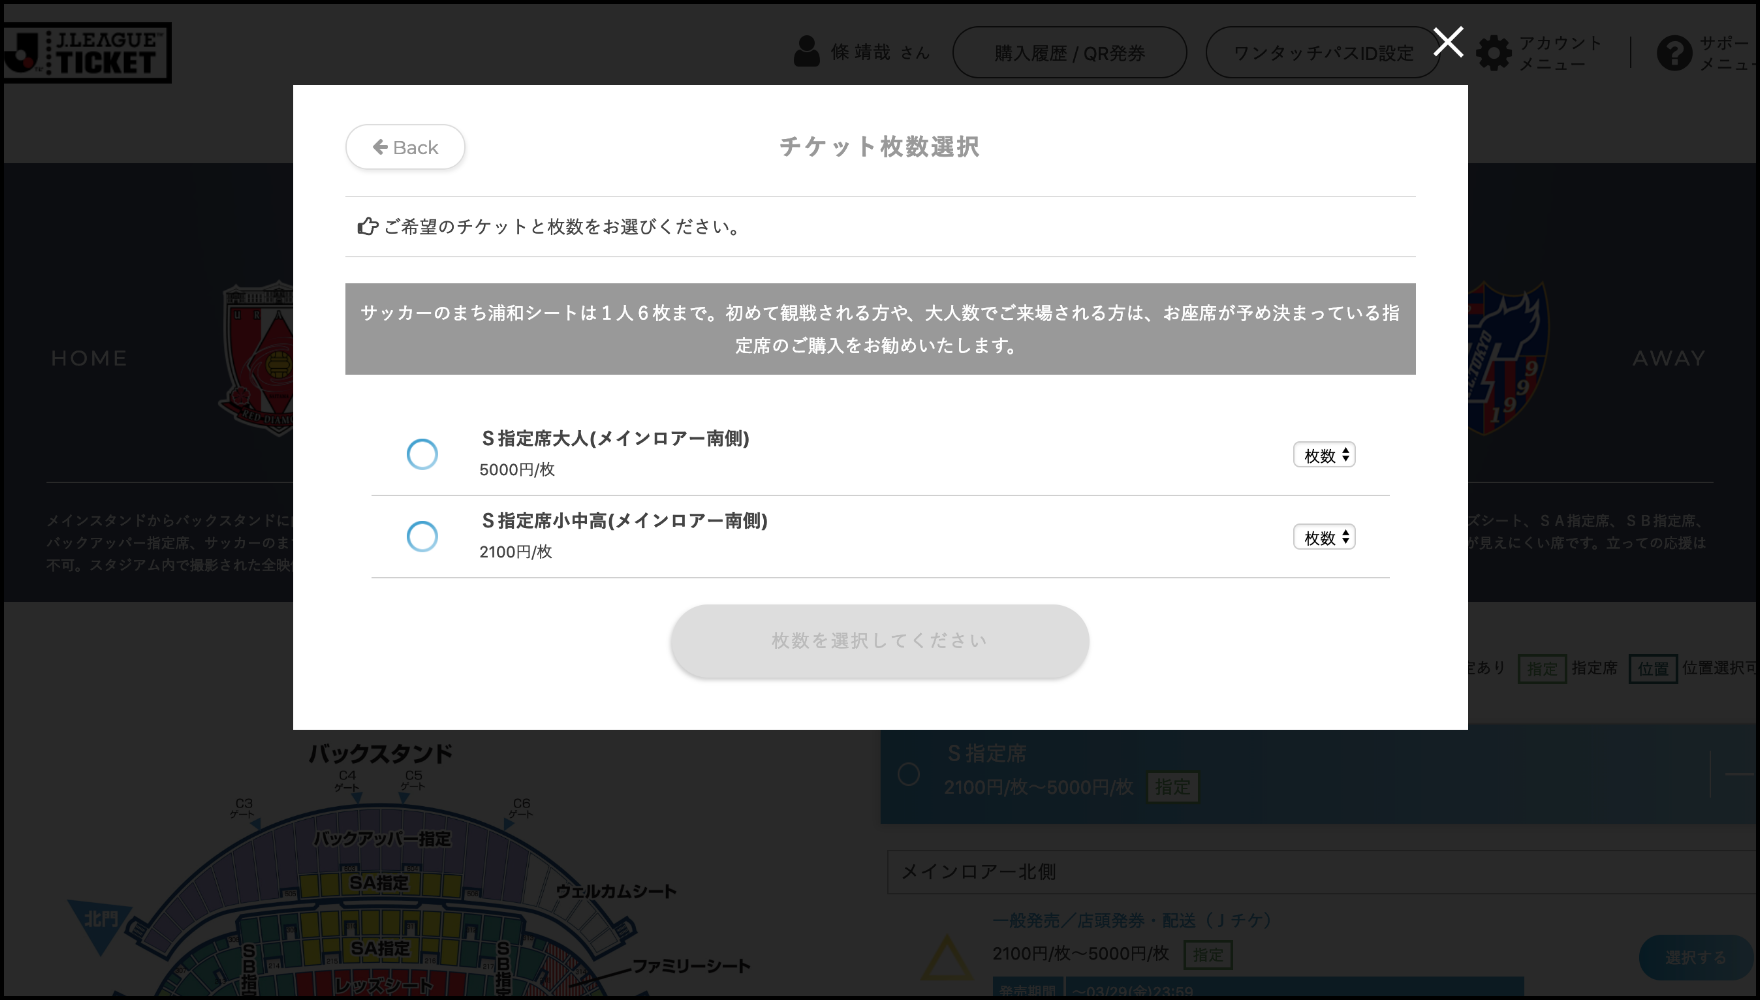1760x1000 pixels.
Task: Close the ticket quantity modal with X
Action: (x=1447, y=42)
